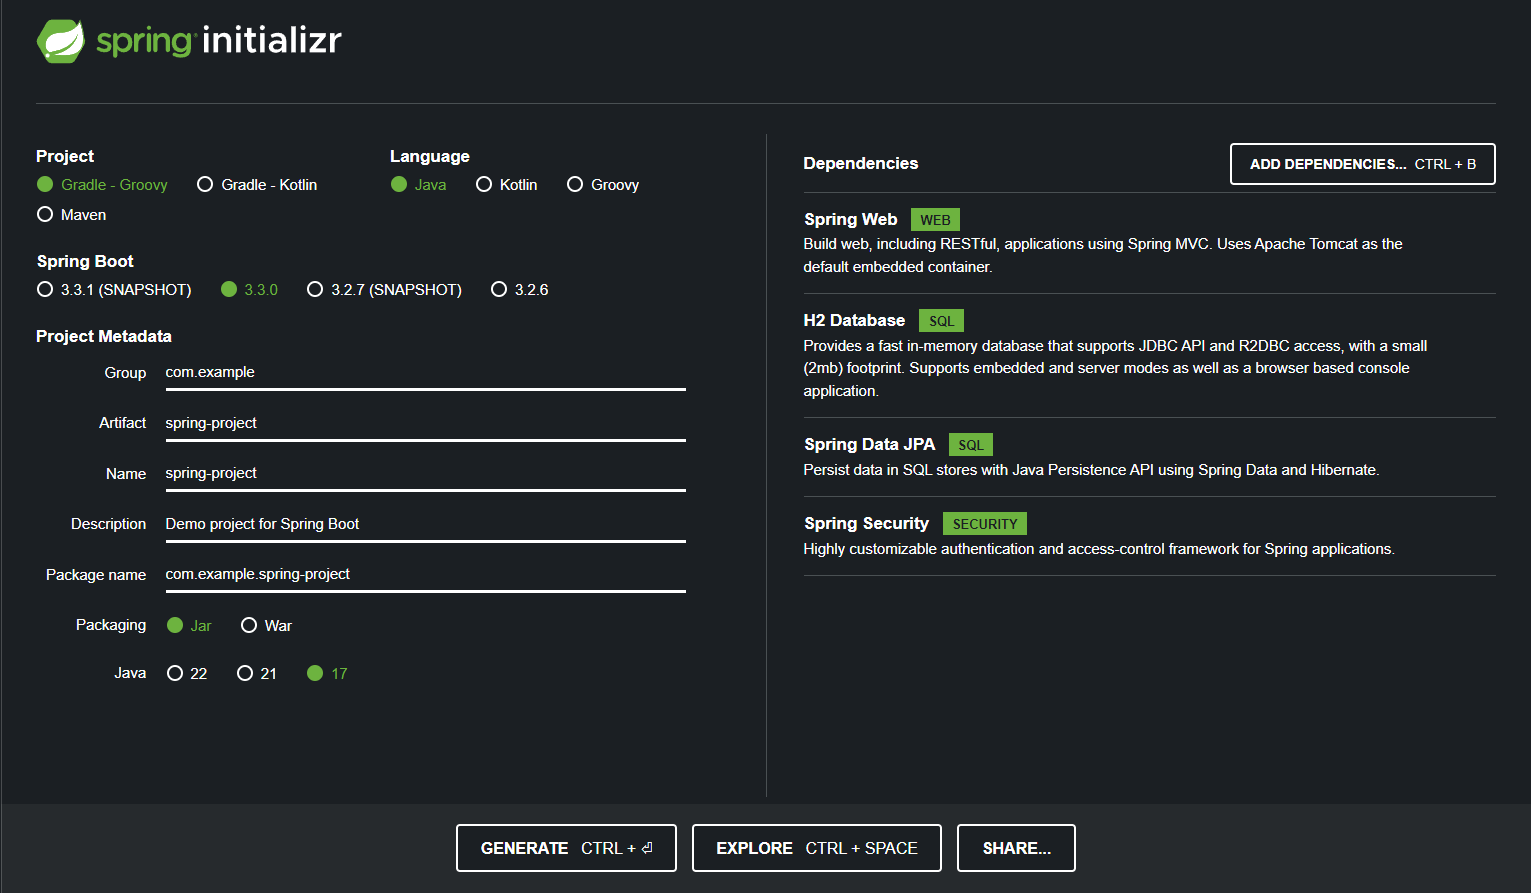Screen dimensions: 1531x893
Task: Click the Spring Security description text
Action: (1099, 549)
